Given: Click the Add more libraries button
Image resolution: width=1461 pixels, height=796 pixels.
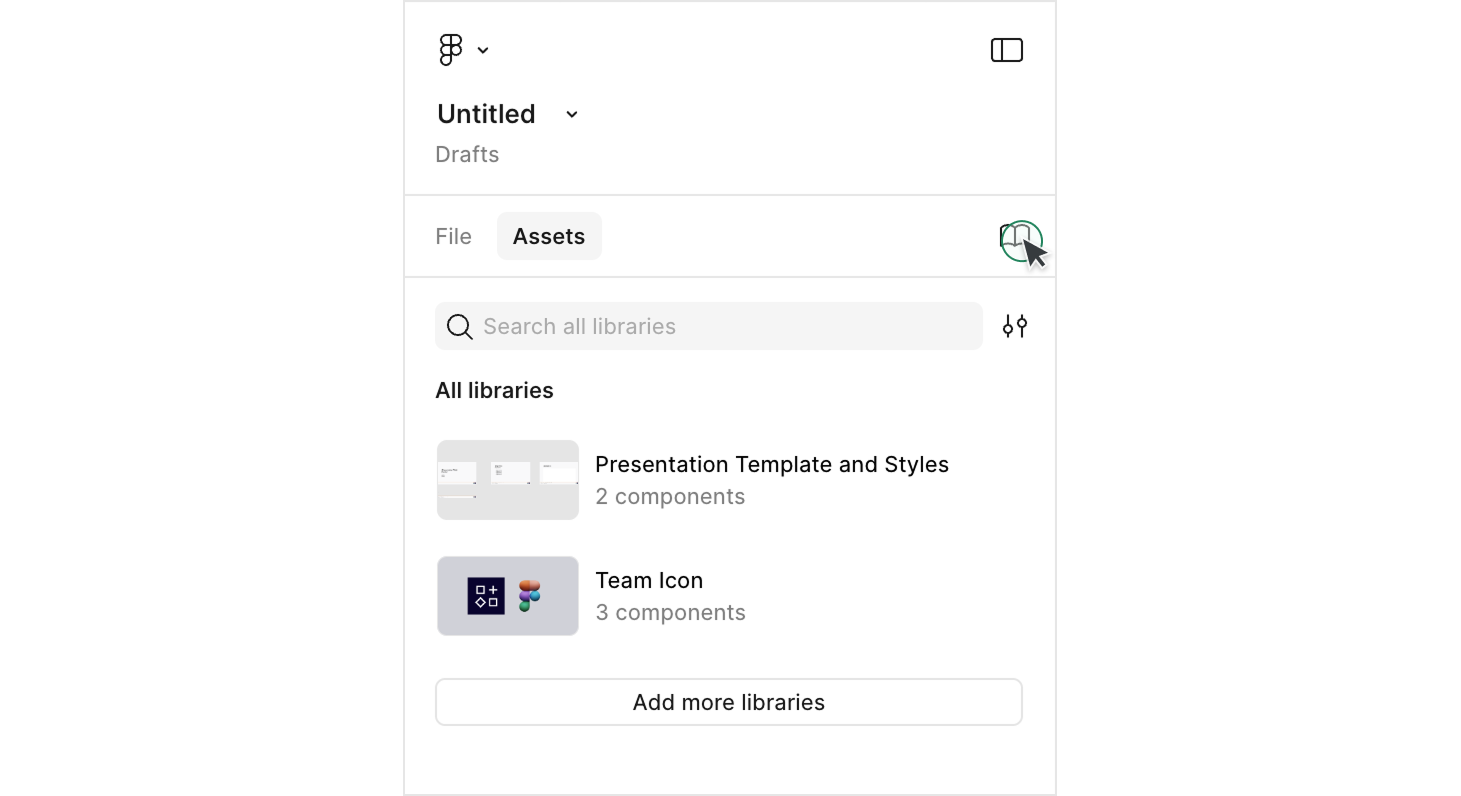Looking at the screenshot, I should tap(728, 702).
